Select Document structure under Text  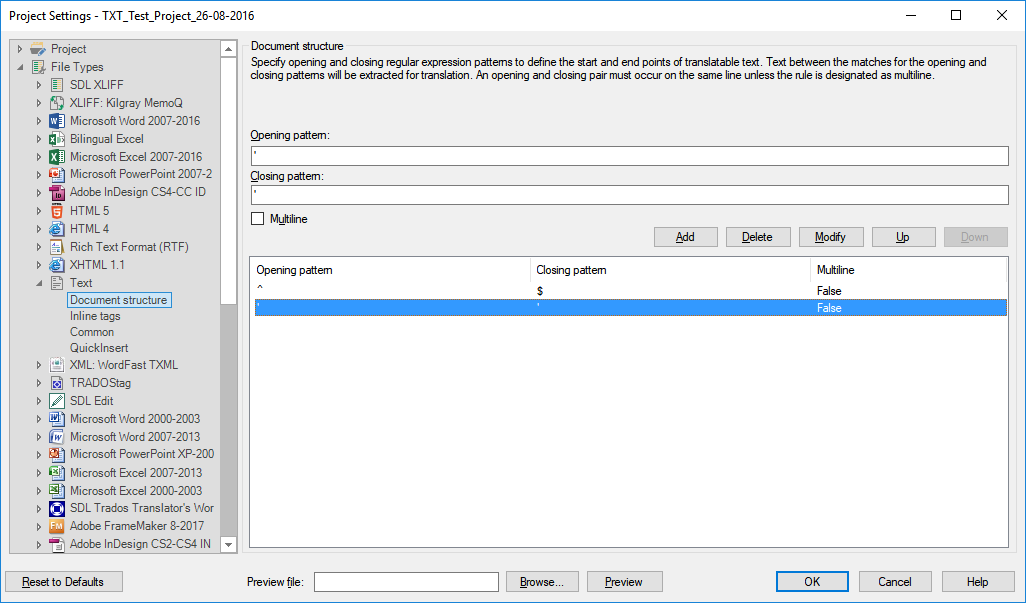(x=119, y=300)
